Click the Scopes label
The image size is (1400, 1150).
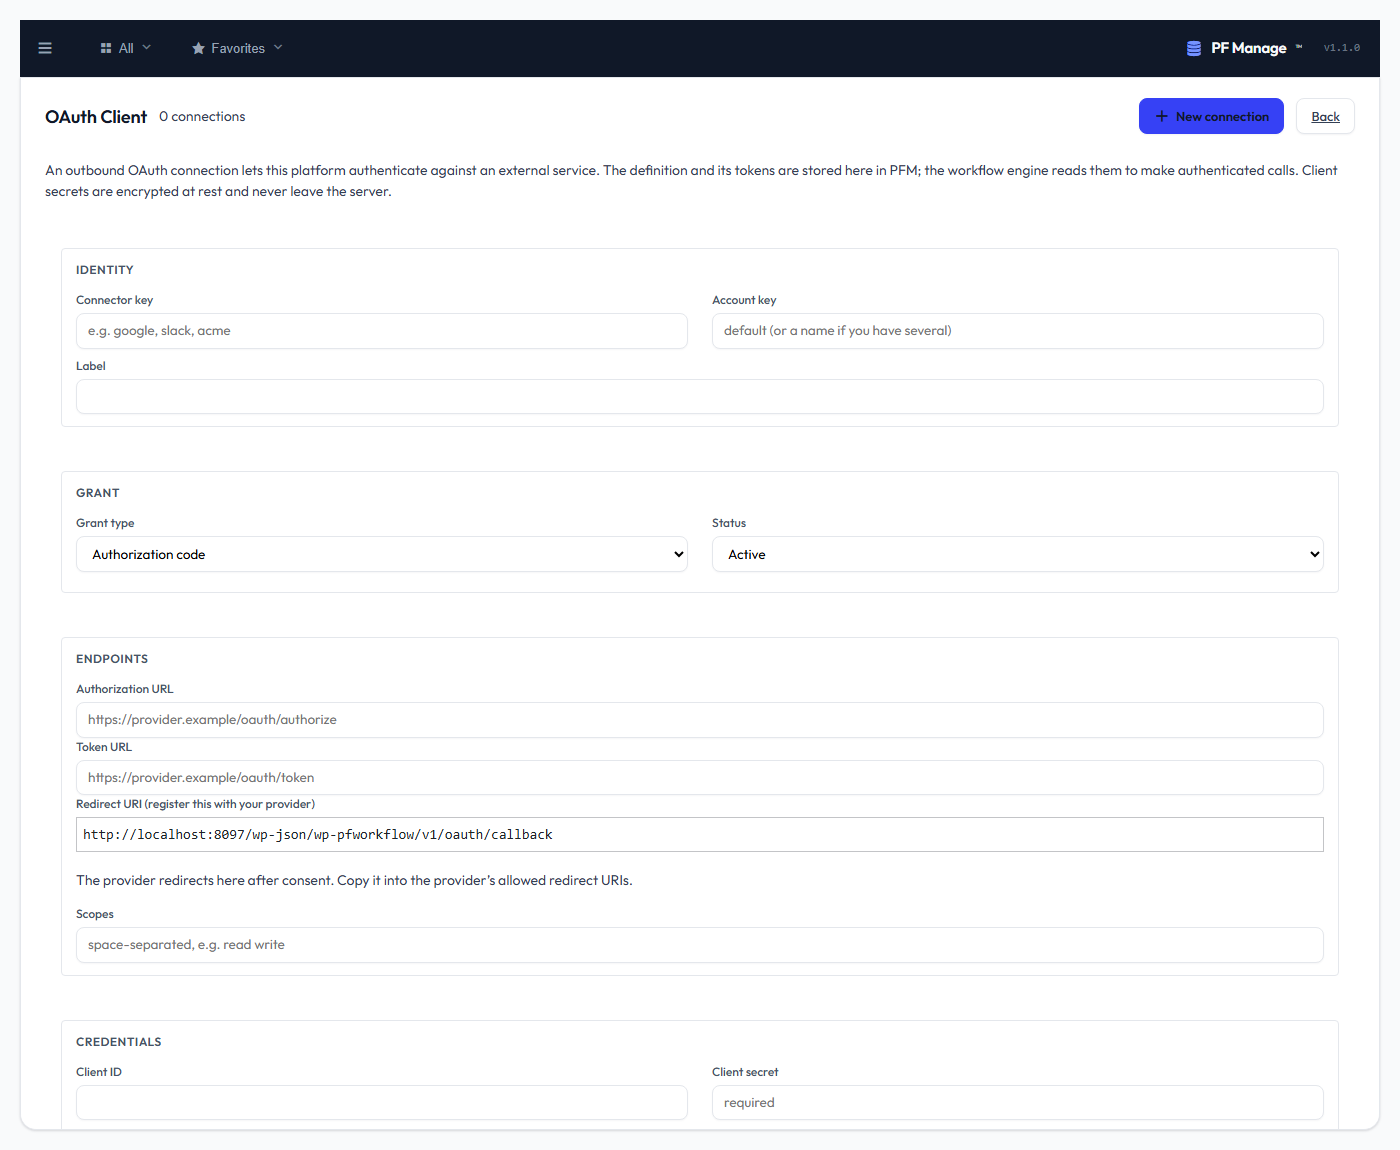pyautogui.click(x=95, y=914)
